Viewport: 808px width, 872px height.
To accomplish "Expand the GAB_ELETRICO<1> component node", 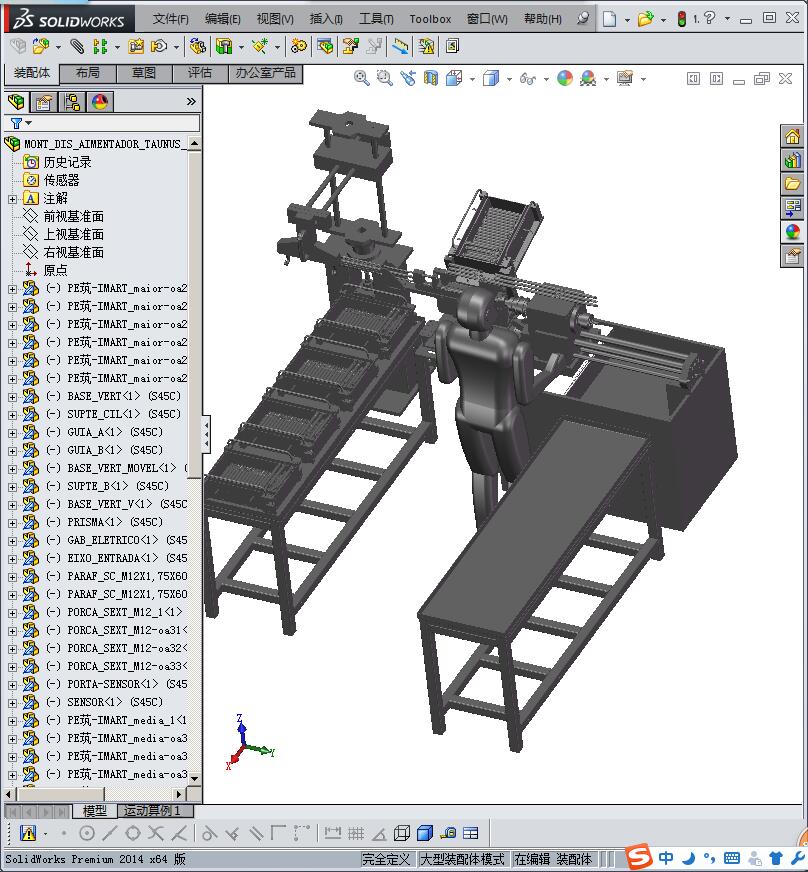I will [x=12, y=540].
